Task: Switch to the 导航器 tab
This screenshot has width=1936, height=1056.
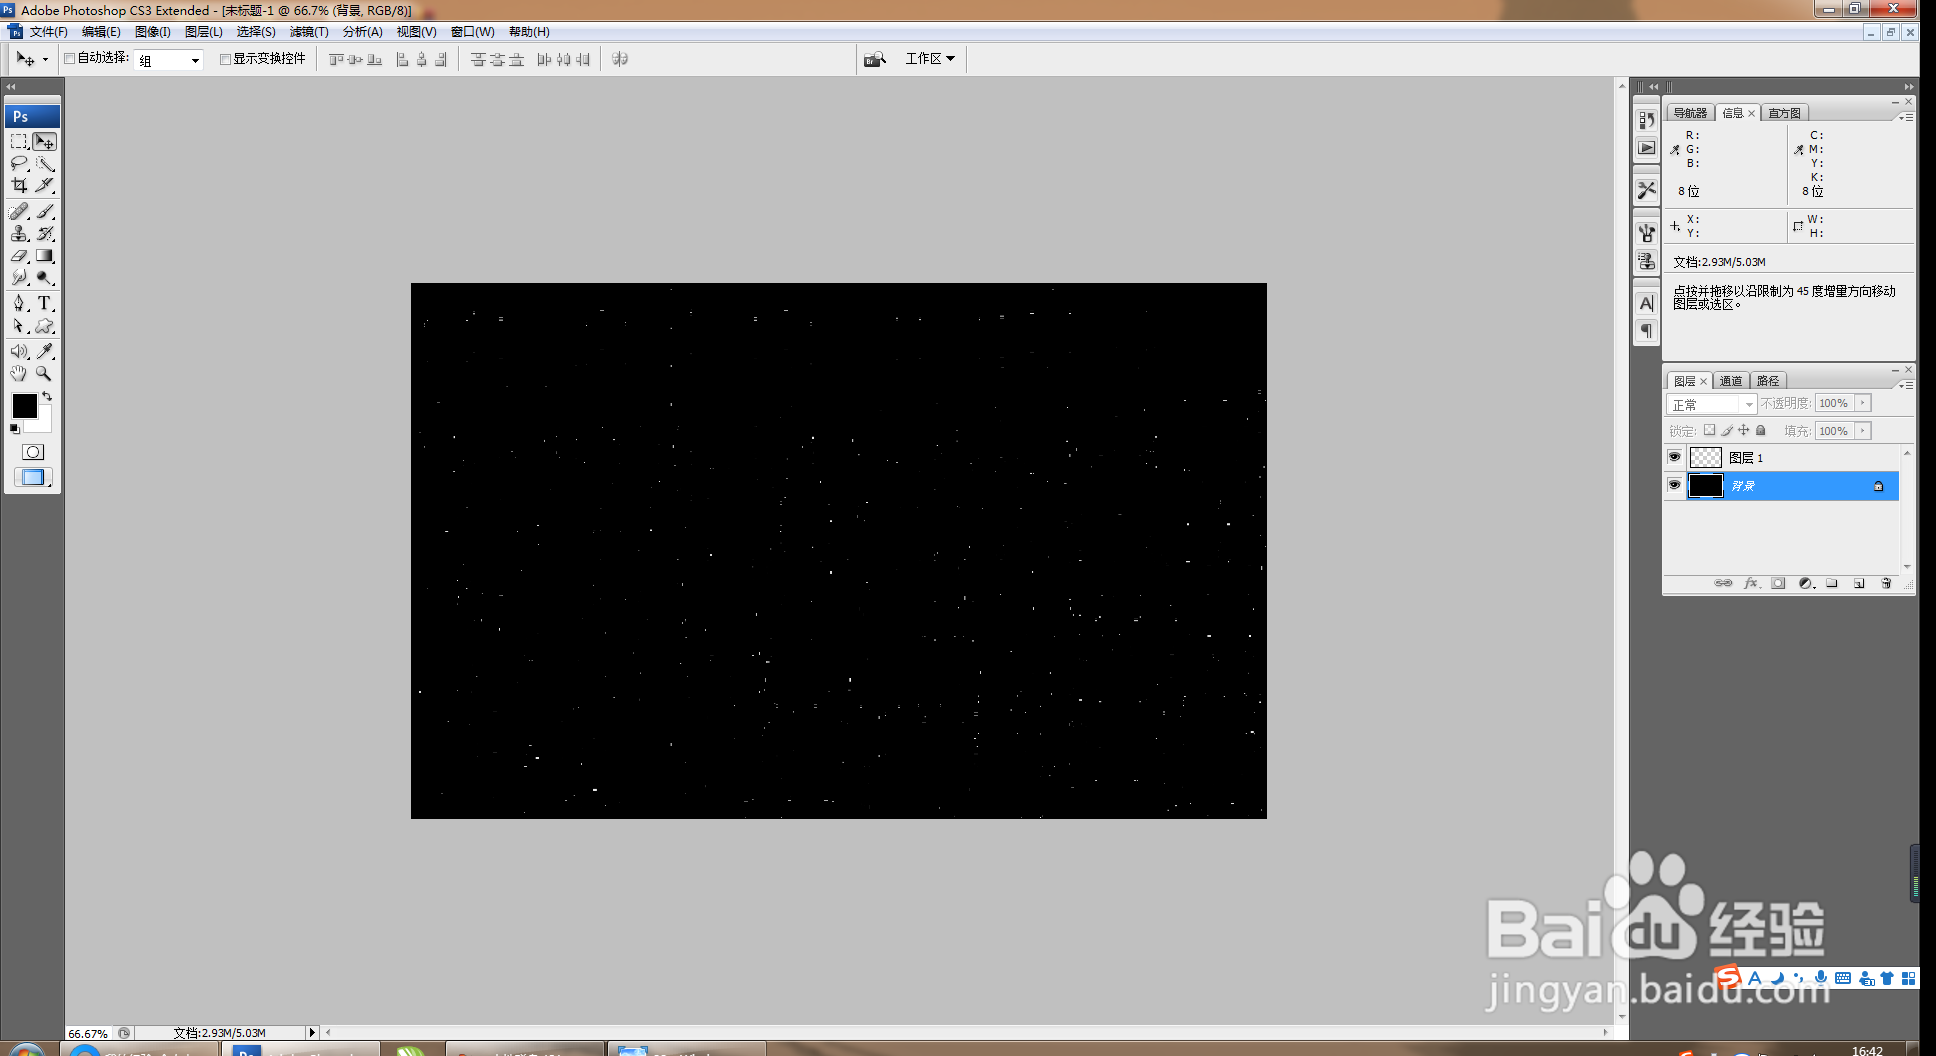Action: 1691,113
